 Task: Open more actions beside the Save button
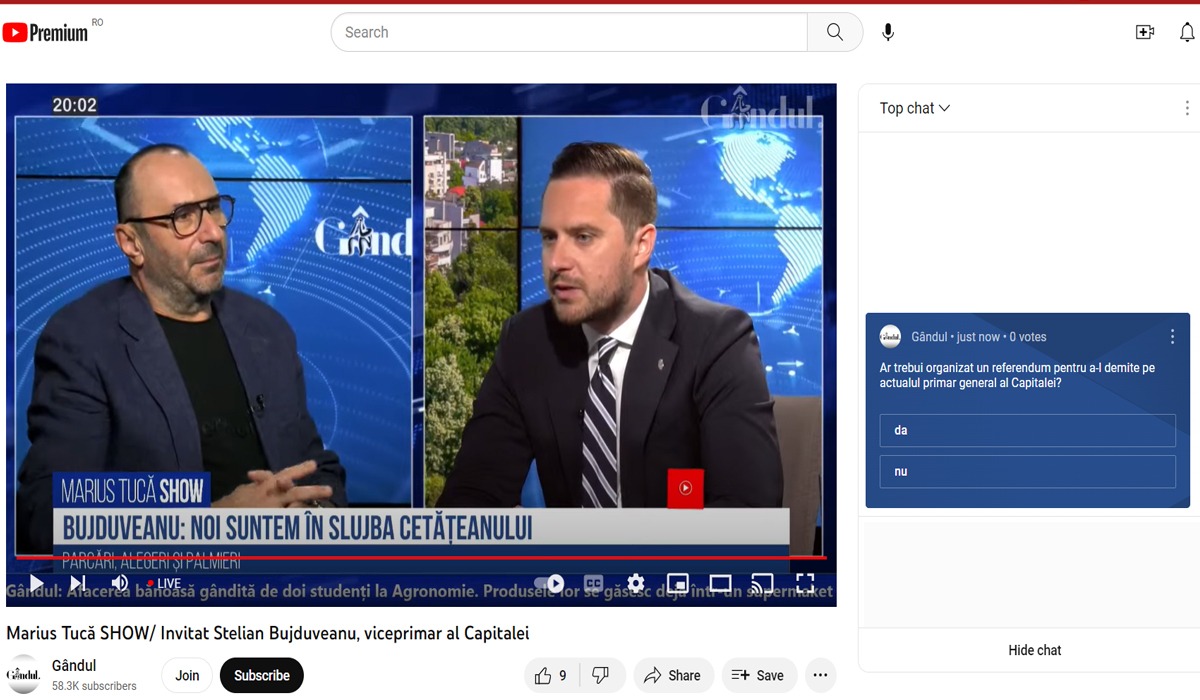pos(820,676)
